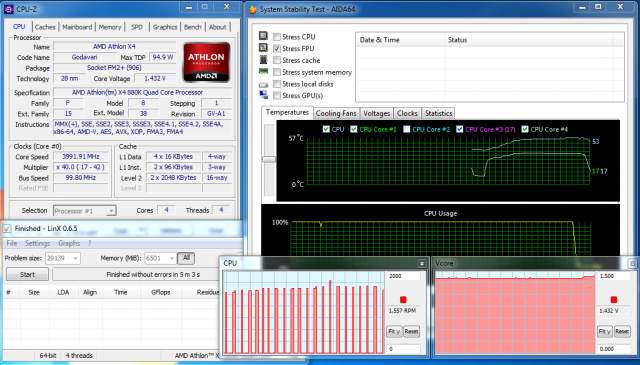Image resolution: width=640 pixels, height=365 pixels.
Task: Close the CPU fan graph gadget
Action: [x=422, y=264]
